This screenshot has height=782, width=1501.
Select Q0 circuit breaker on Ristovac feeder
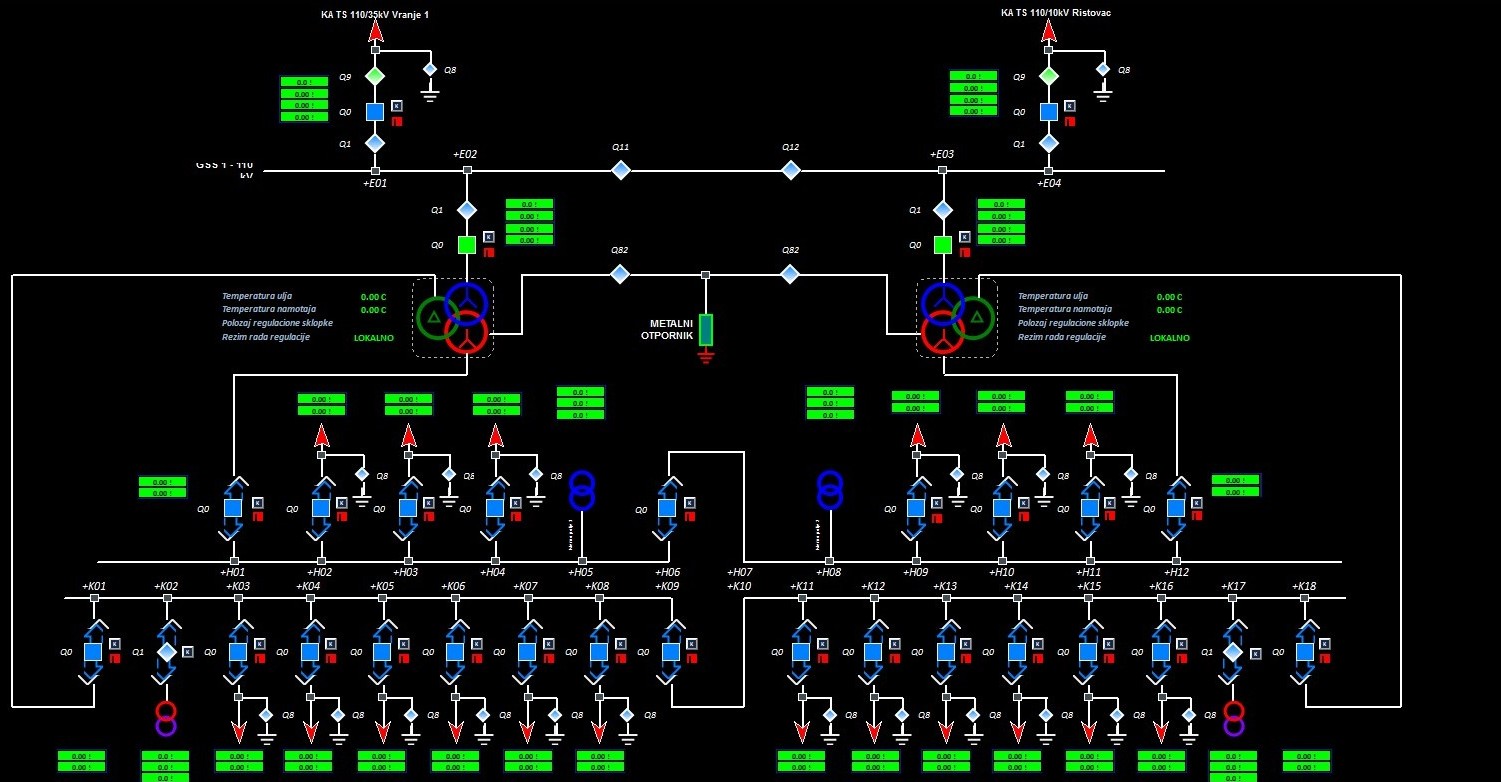pos(1048,112)
